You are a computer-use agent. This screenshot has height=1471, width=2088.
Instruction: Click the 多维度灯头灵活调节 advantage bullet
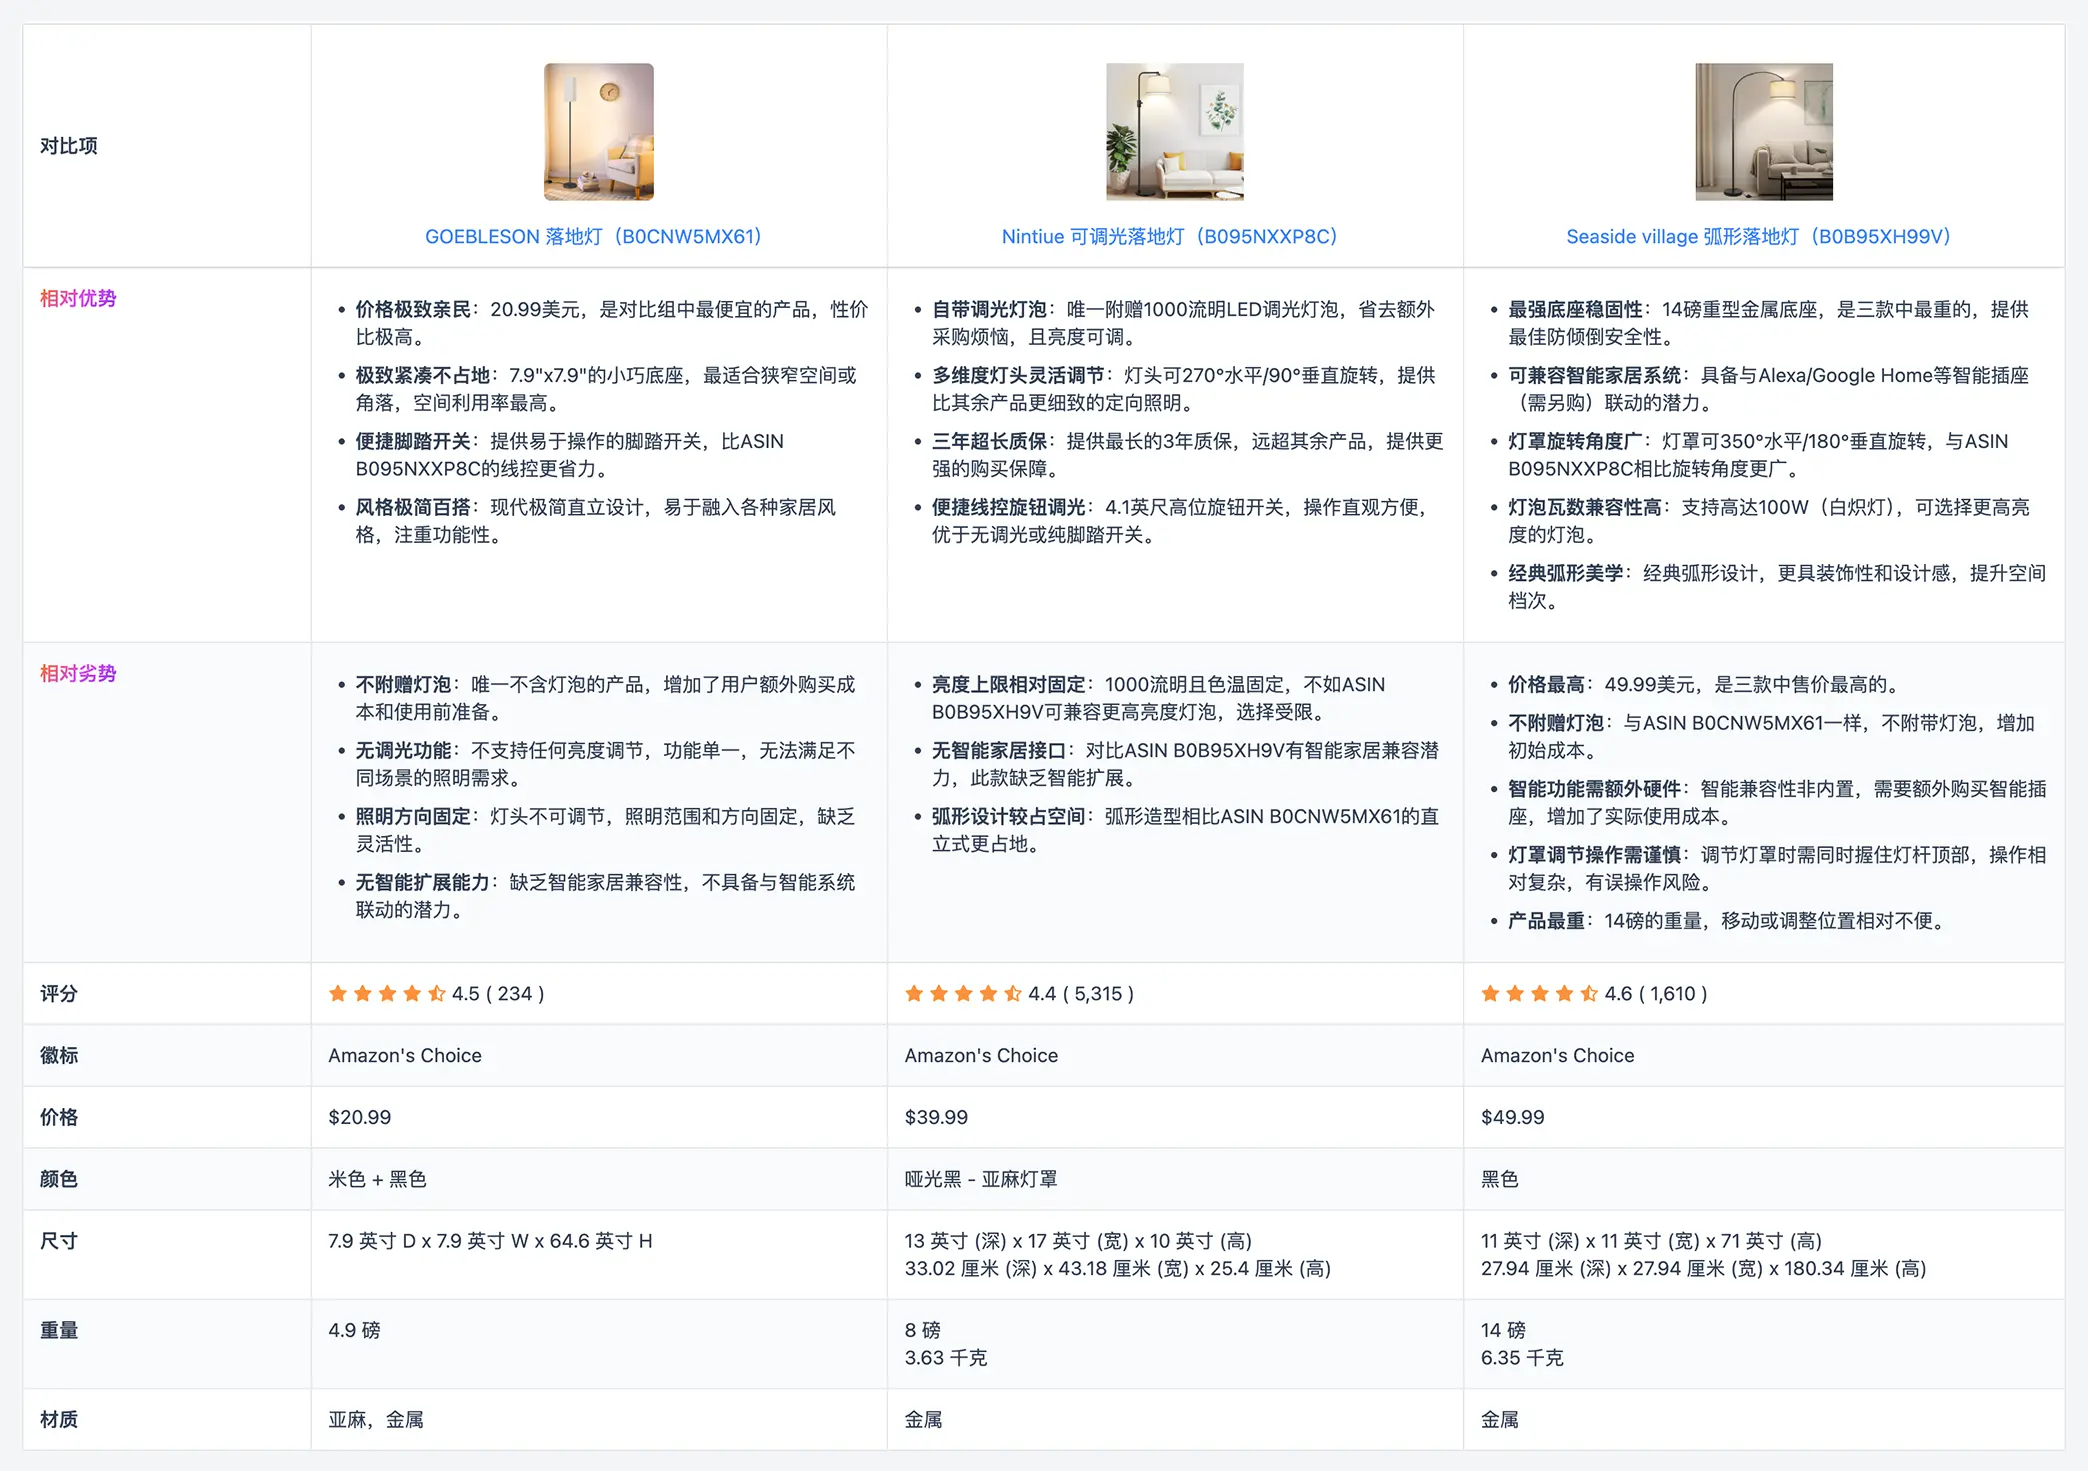[x=1183, y=390]
